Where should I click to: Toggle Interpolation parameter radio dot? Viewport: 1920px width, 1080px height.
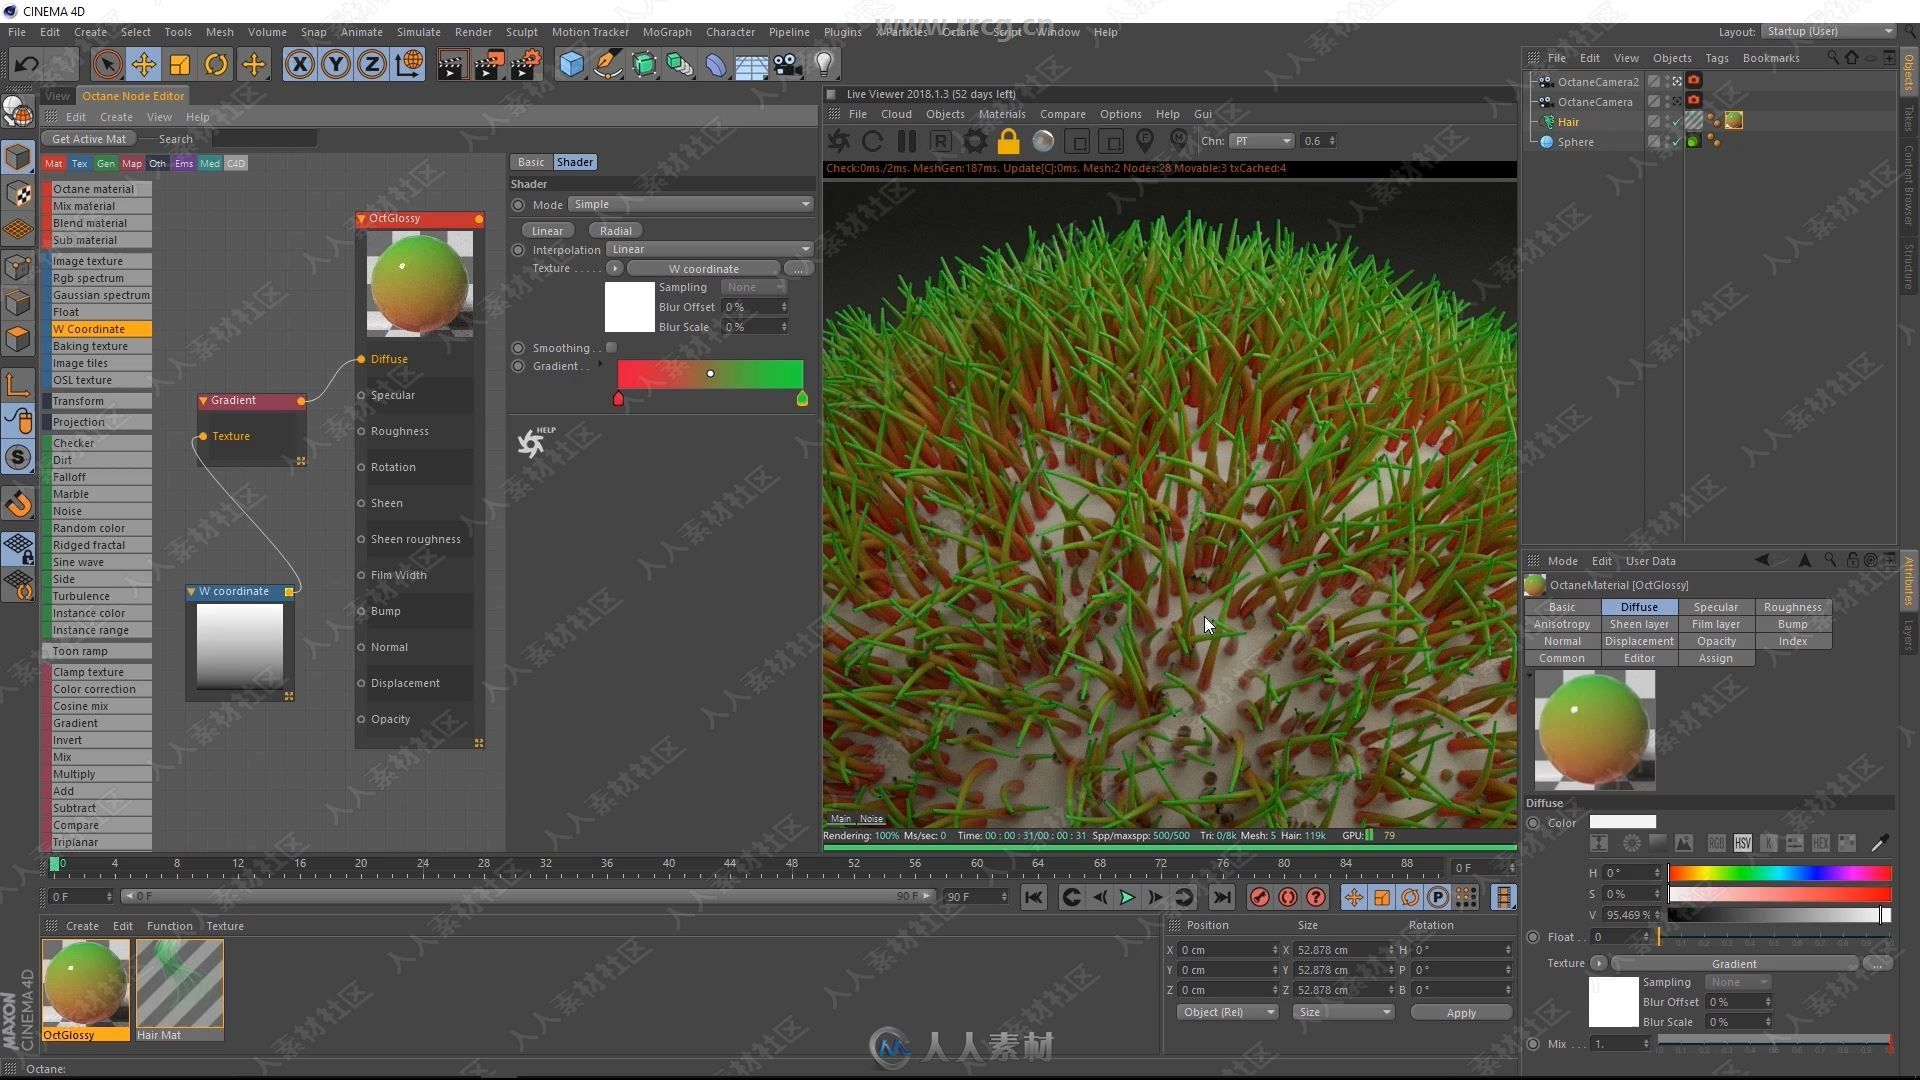pos(518,250)
